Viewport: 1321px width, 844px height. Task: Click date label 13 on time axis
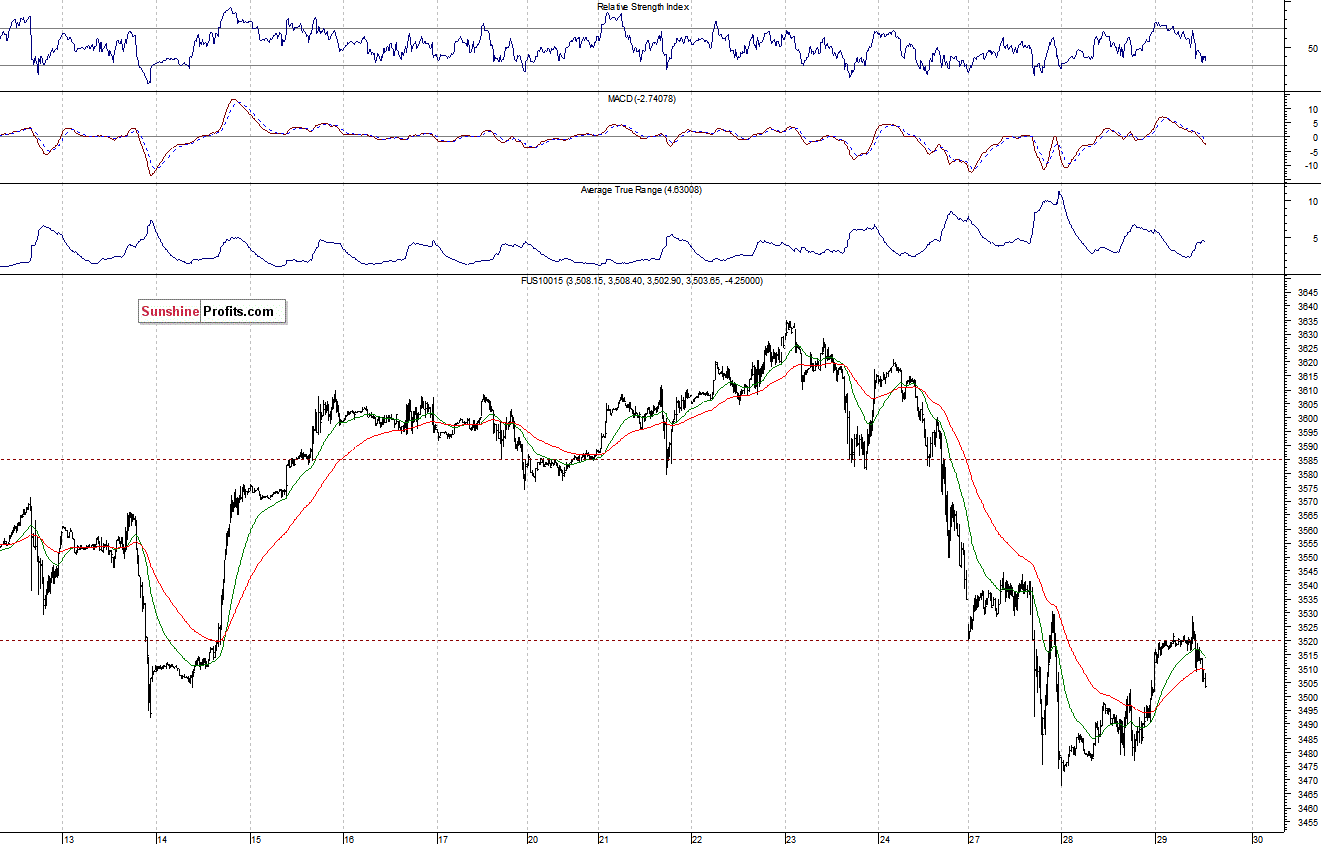pos(69,838)
